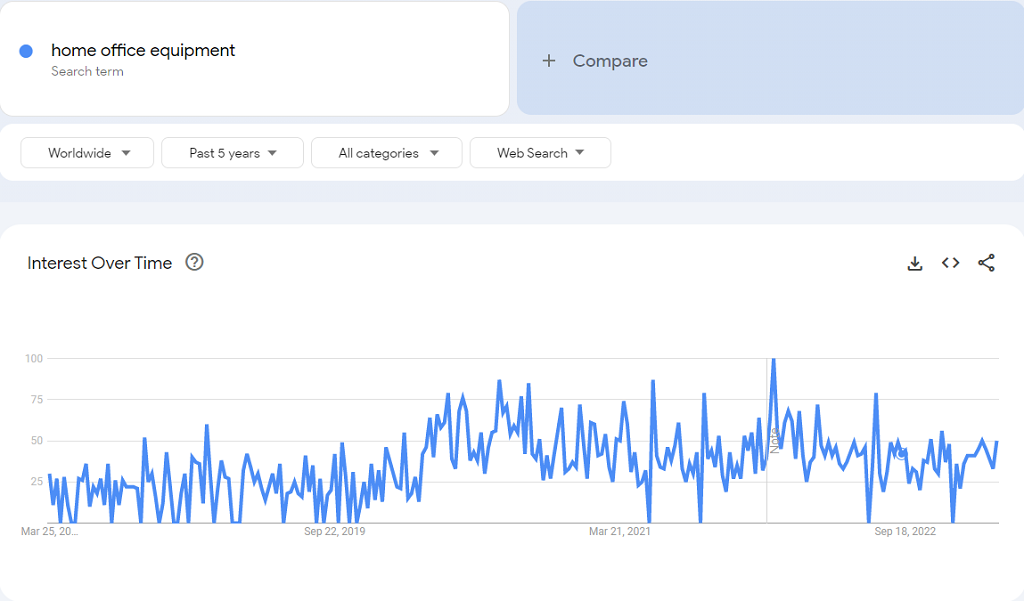Share the Interest Over Time chart
1024x601 pixels.
(x=986, y=263)
